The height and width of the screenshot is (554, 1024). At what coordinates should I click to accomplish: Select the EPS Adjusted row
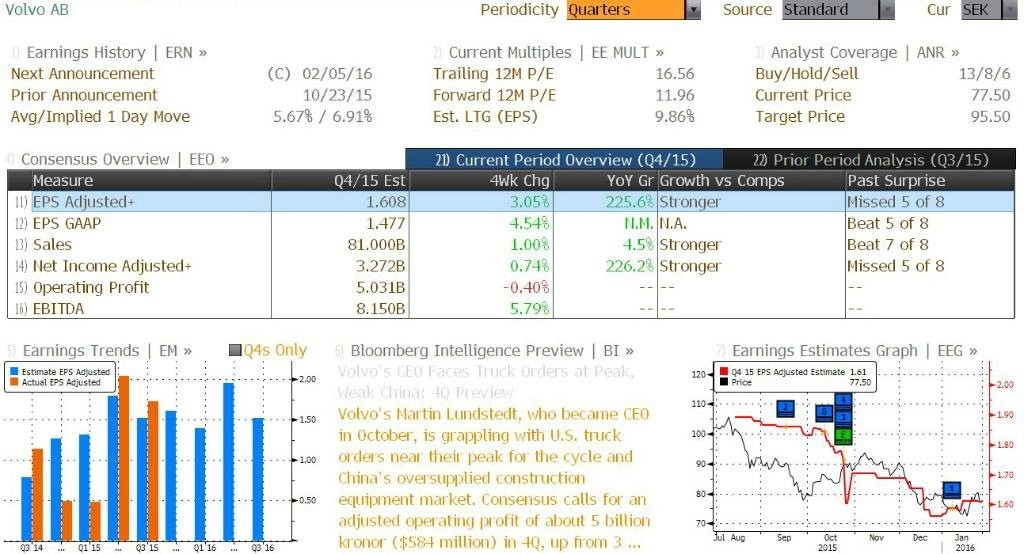(511, 202)
